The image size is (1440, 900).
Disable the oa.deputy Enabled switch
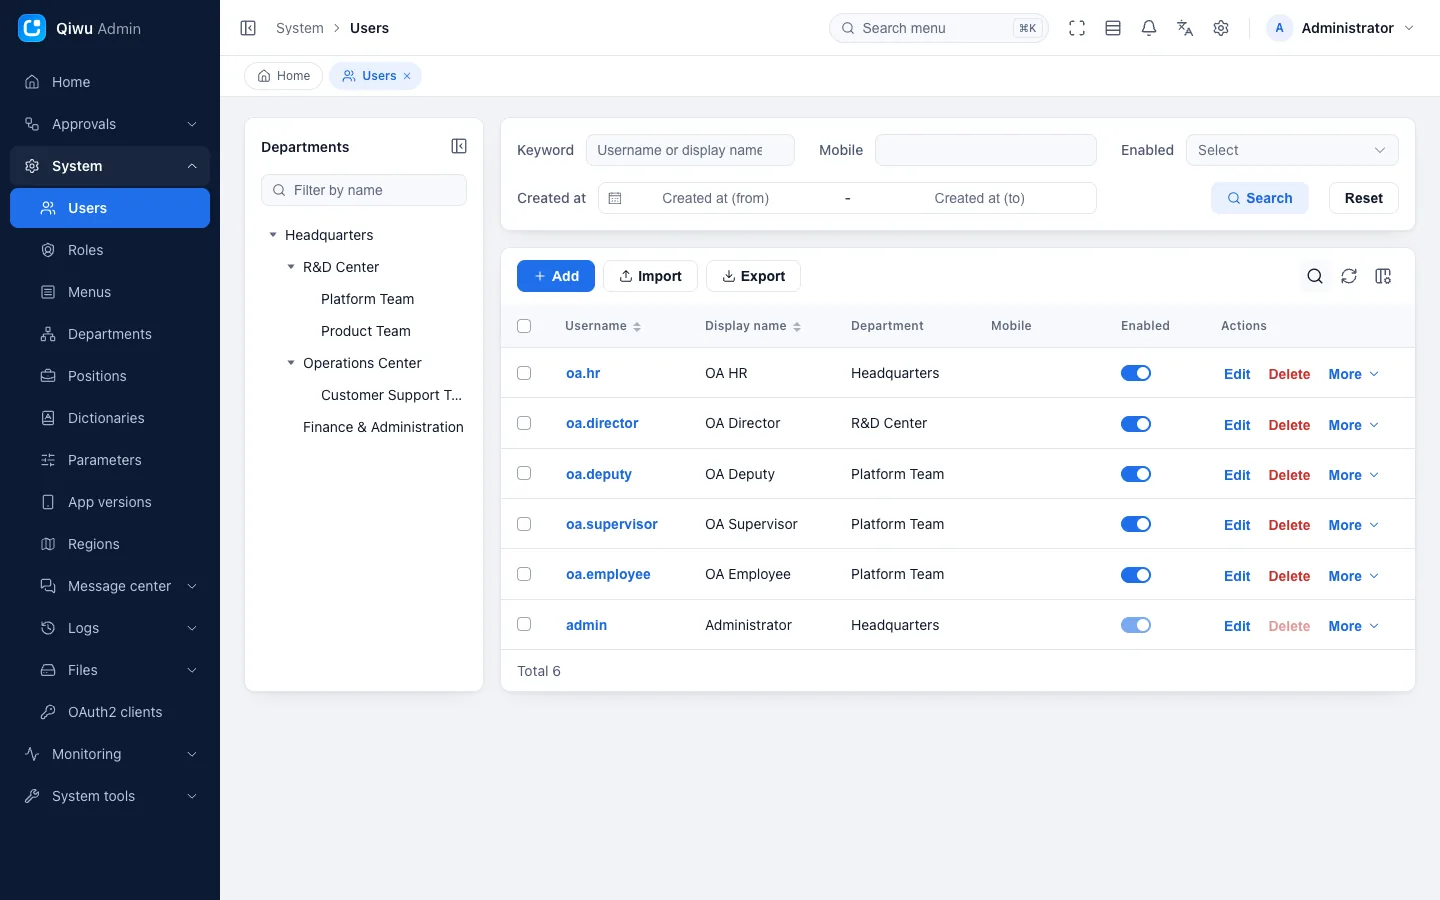click(1136, 474)
